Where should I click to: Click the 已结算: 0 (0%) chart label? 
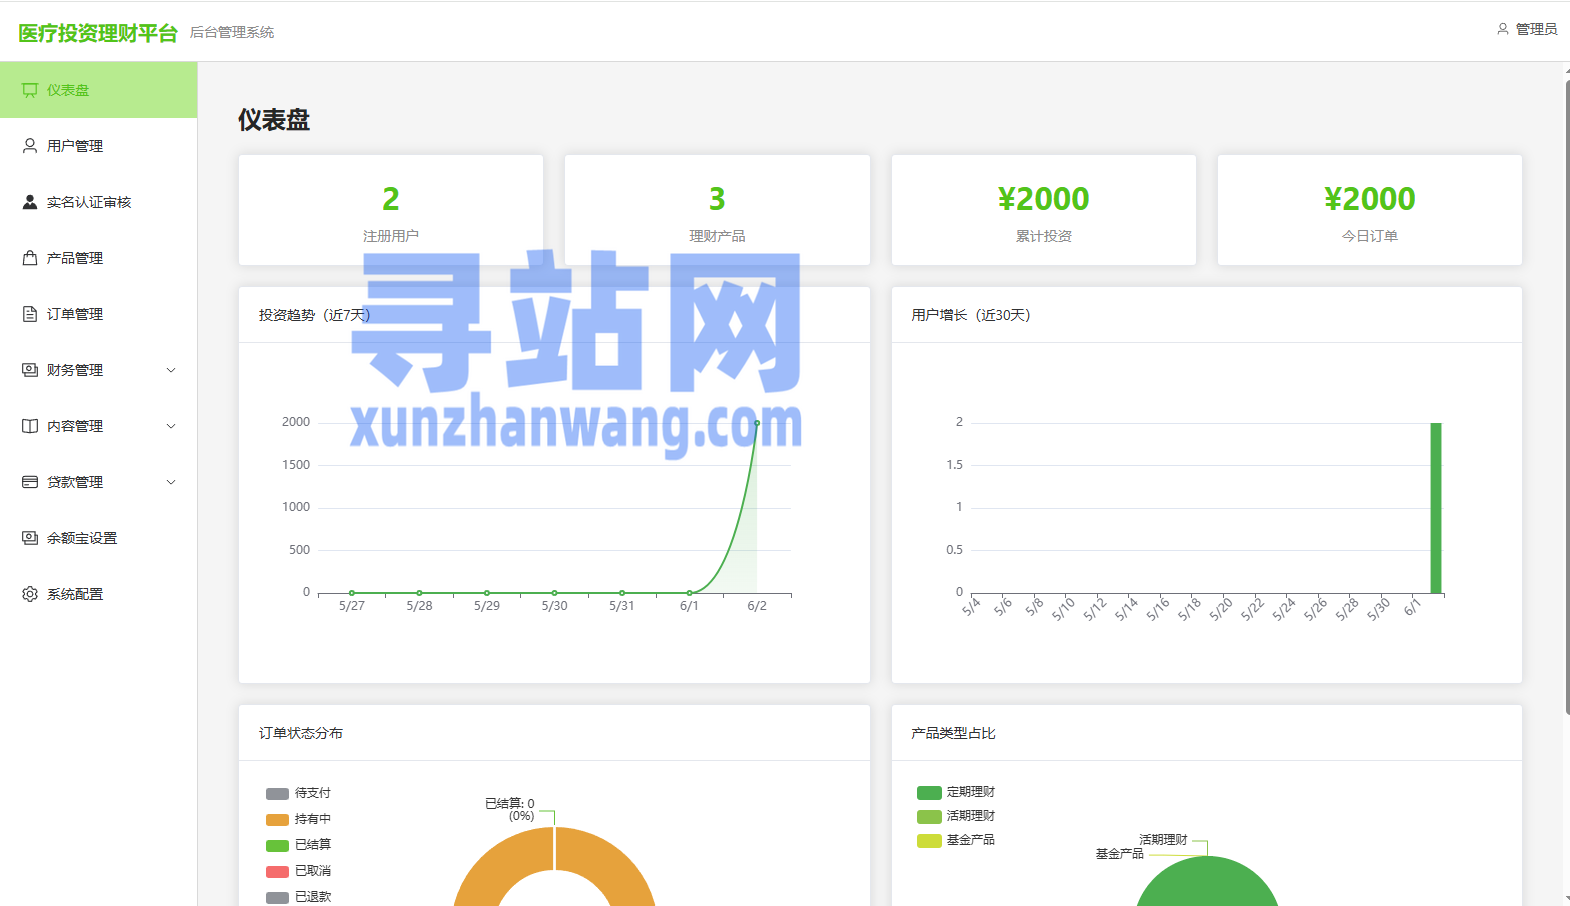pyautogui.click(x=510, y=809)
